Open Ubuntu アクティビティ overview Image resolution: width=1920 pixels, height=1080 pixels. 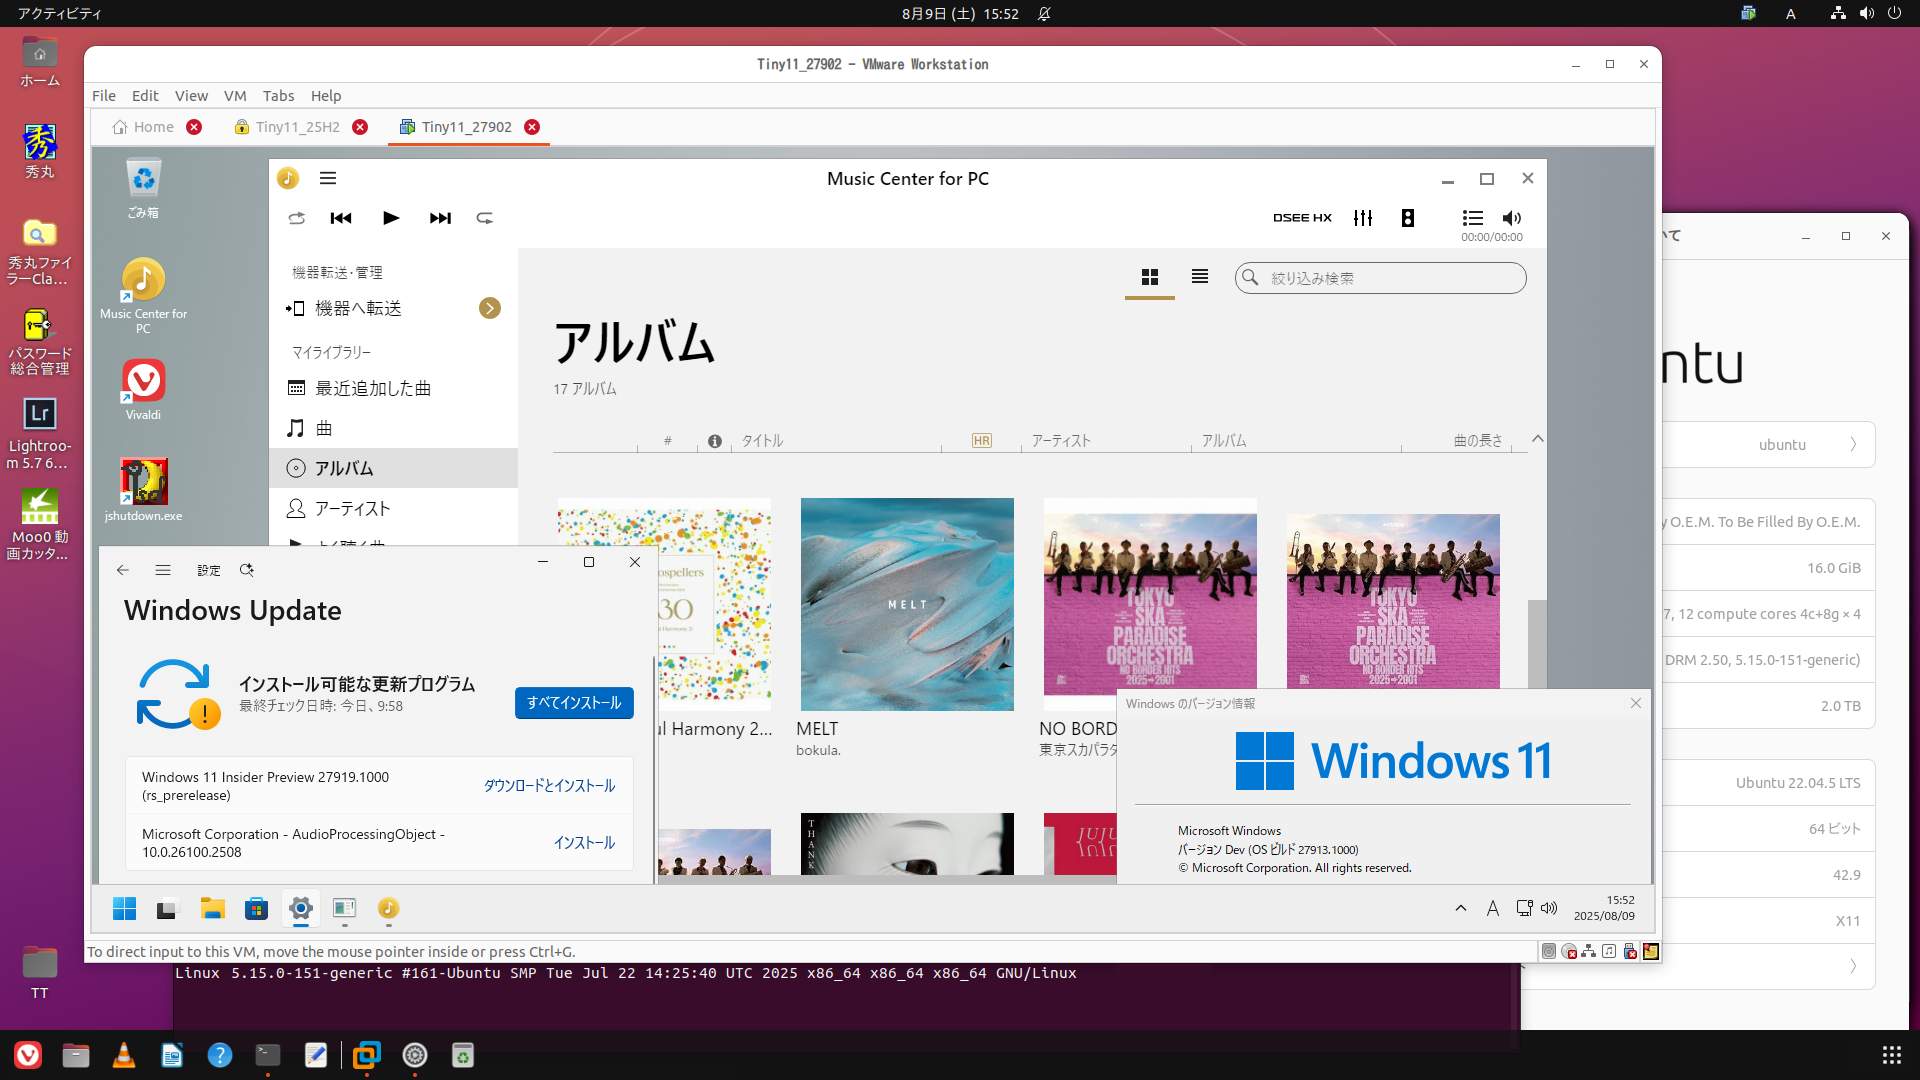59,13
